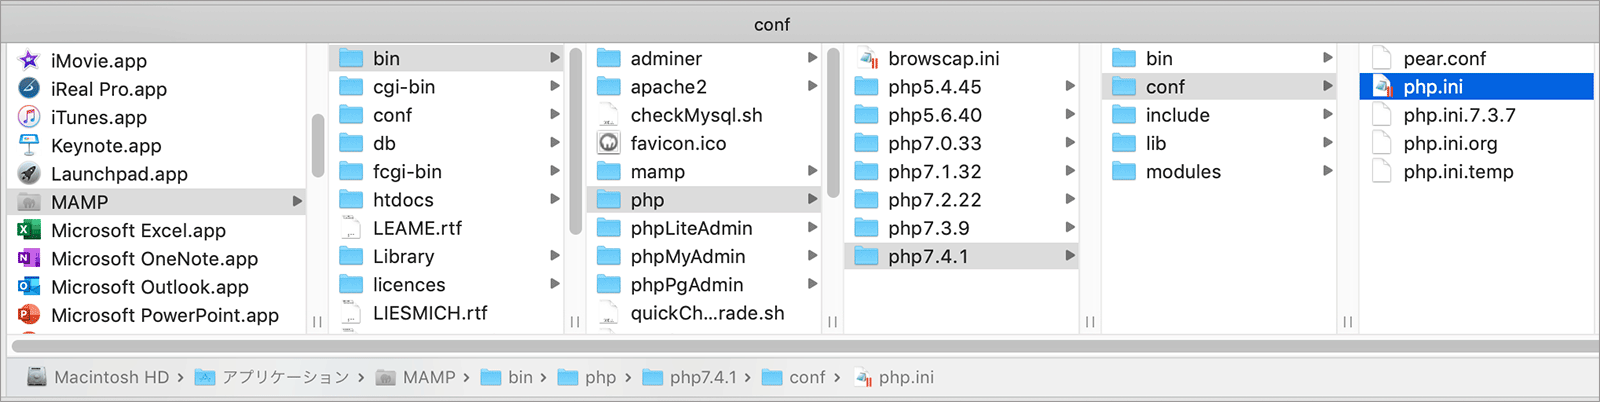Image resolution: width=1600 pixels, height=402 pixels.
Task: Click the favicon.ico file icon
Action: pyautogui.click(x=609, y=143)
